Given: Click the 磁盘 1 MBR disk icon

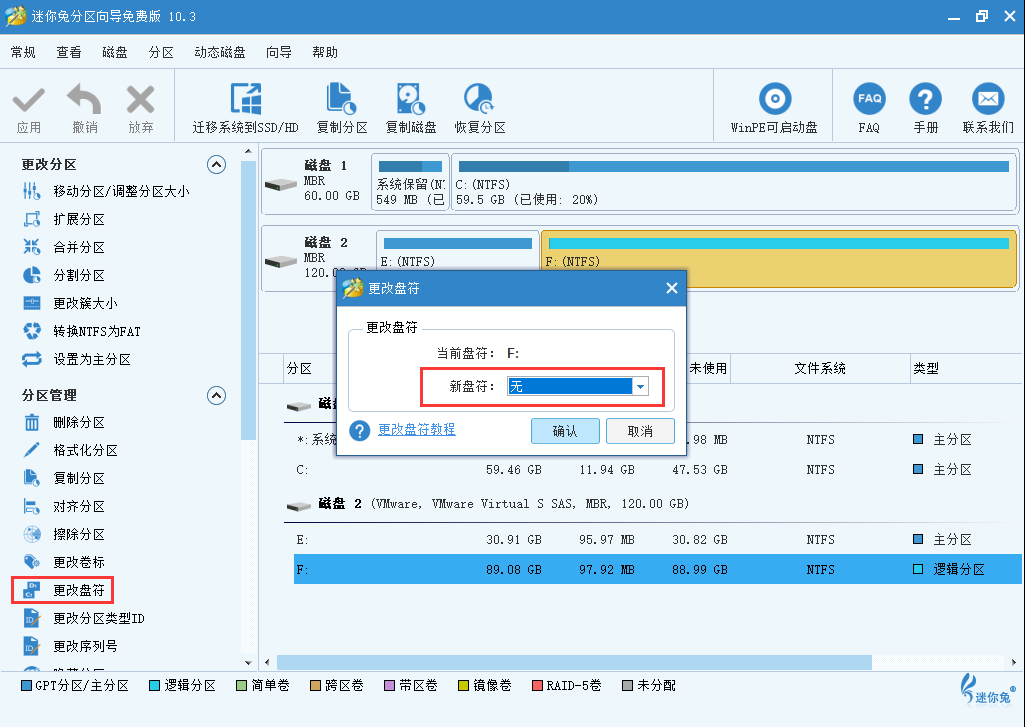Looking at the screenshot, I should pyautogui.click(x=280, y=185).
